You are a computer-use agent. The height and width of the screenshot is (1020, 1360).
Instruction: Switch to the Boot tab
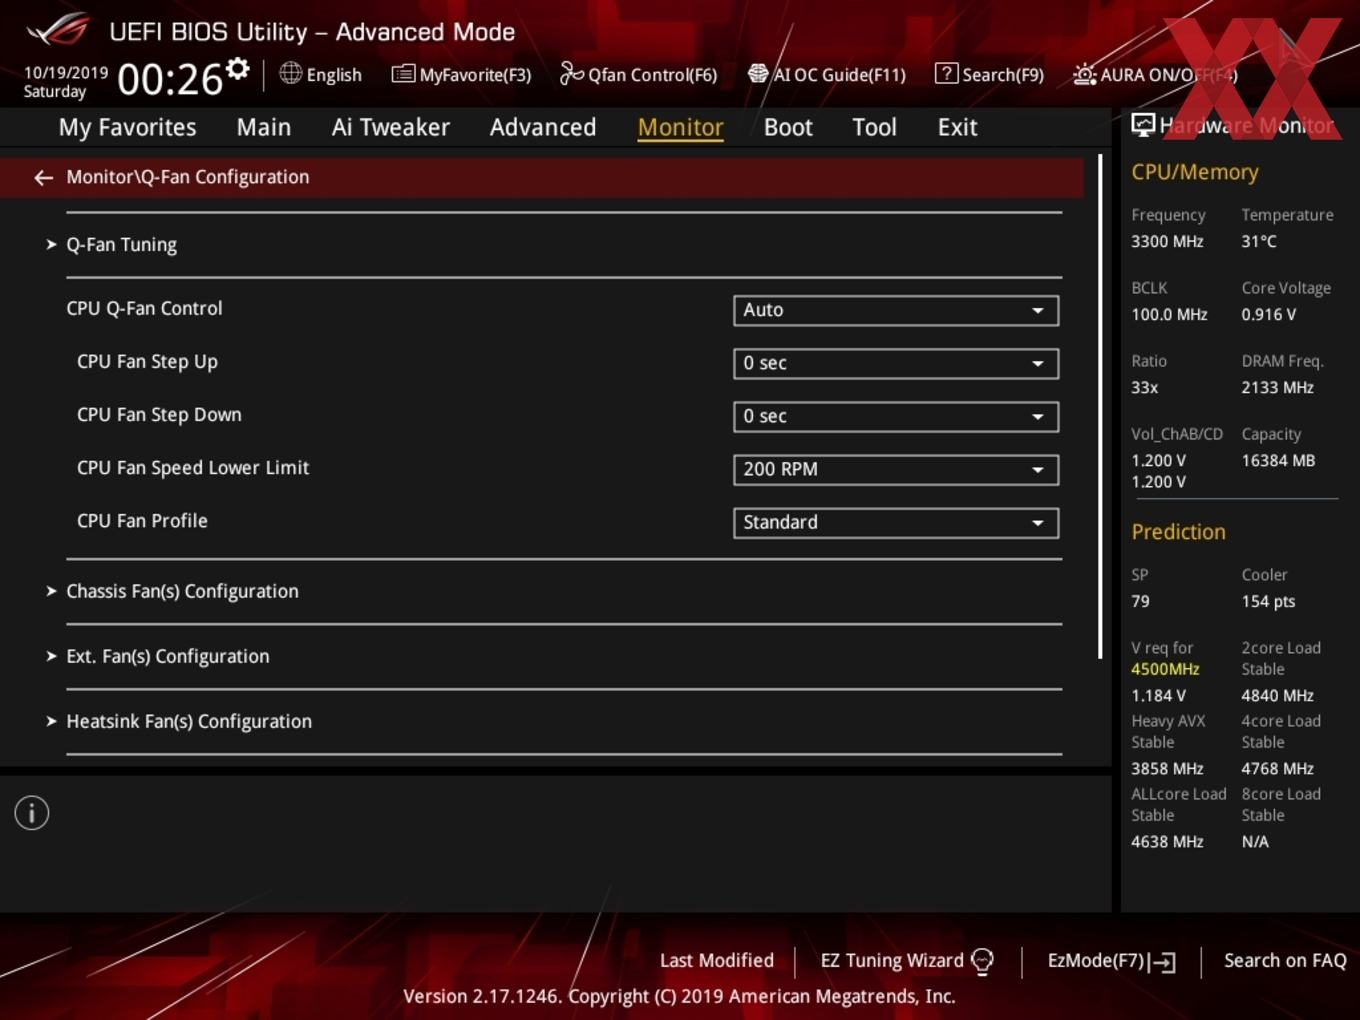[788, 127]
